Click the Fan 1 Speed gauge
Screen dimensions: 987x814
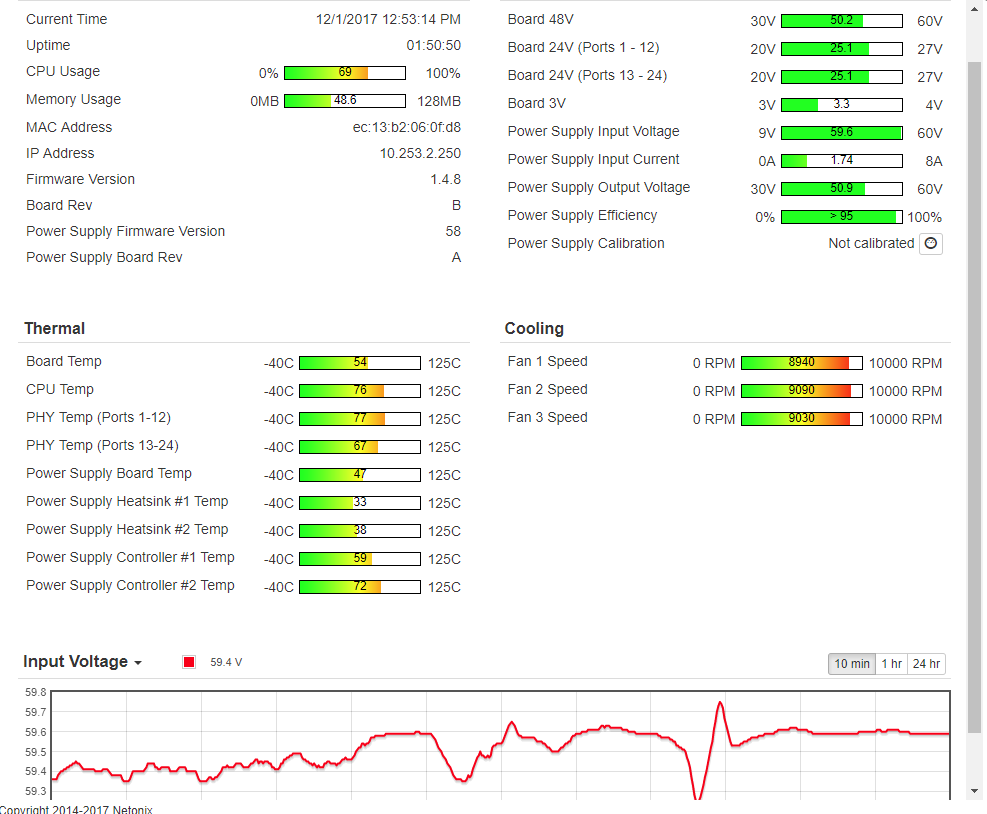(x=801, y=363)
